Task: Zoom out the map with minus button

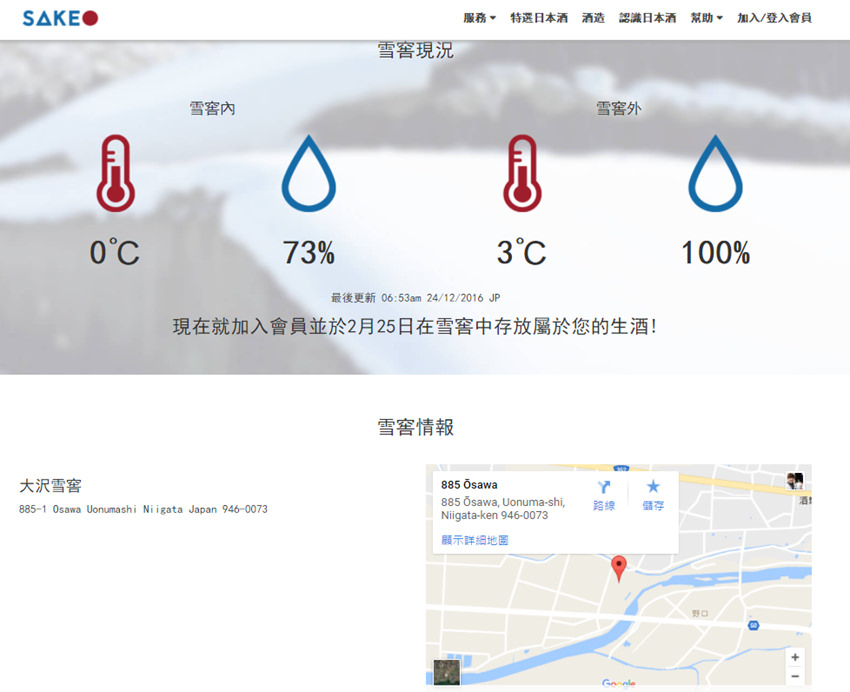Action: tap(795, 677)
